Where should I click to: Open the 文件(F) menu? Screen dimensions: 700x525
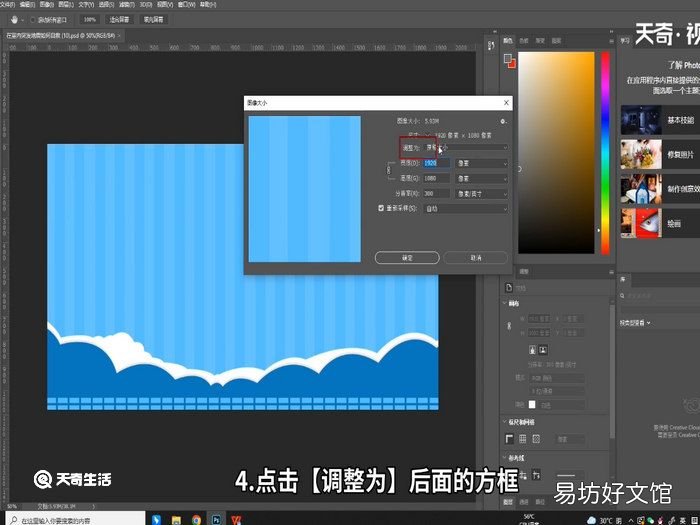[7, 4]
